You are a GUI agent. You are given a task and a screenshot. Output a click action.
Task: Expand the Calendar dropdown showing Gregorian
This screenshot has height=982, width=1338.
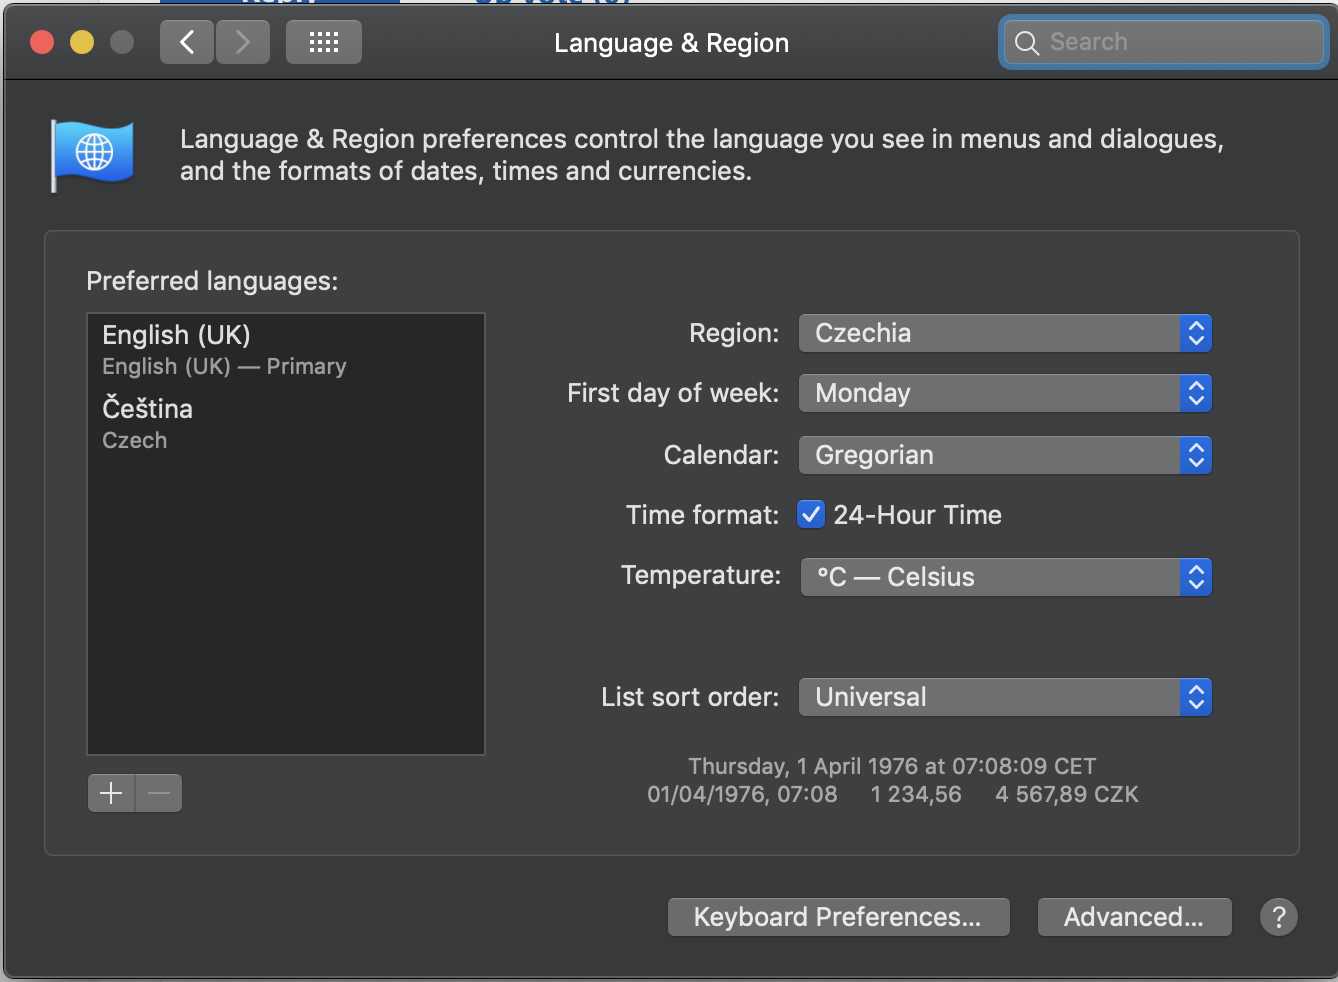pos(1004,455)
